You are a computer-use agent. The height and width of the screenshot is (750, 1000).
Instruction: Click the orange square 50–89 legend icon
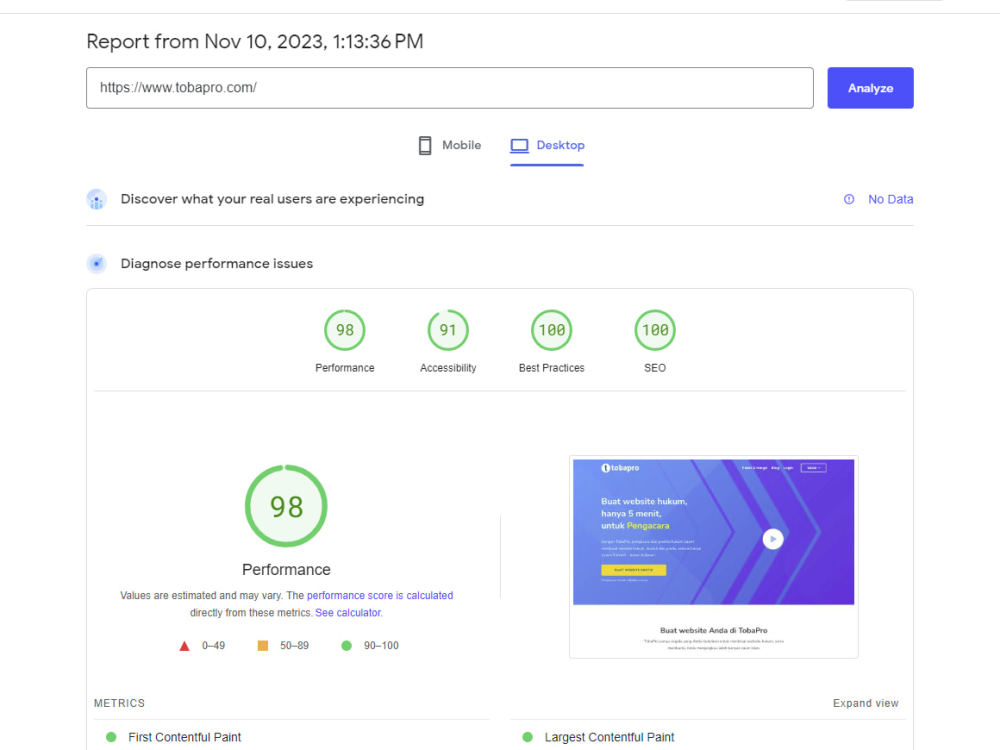263,645
